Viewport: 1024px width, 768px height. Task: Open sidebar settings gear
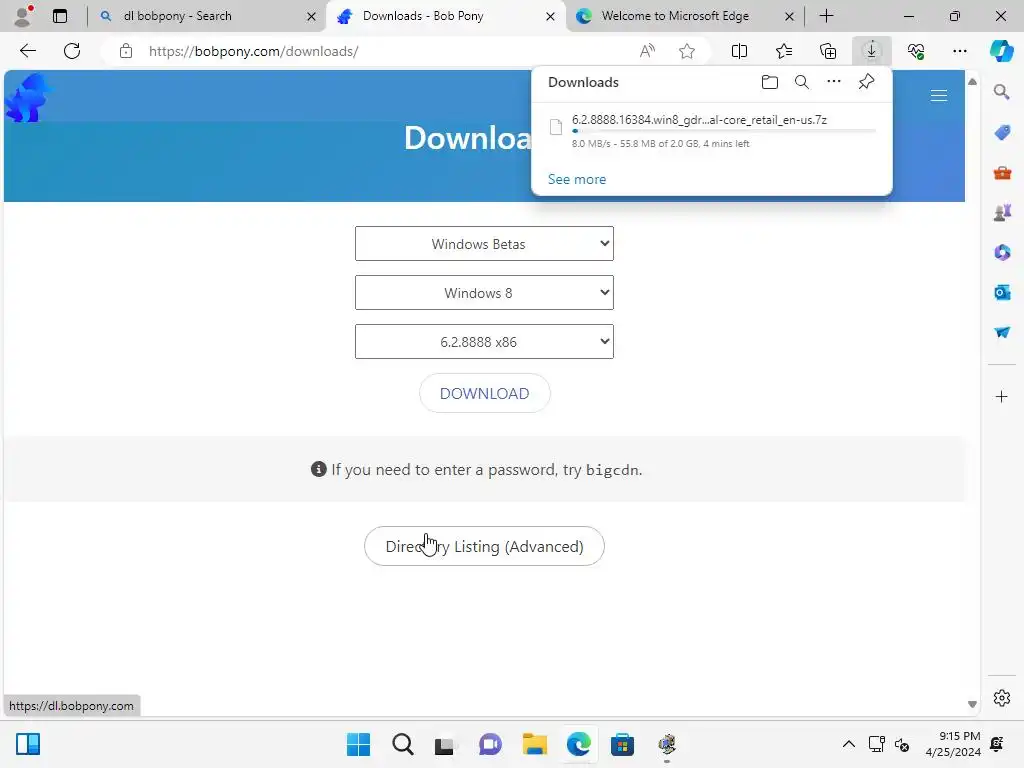[1002, 698]
